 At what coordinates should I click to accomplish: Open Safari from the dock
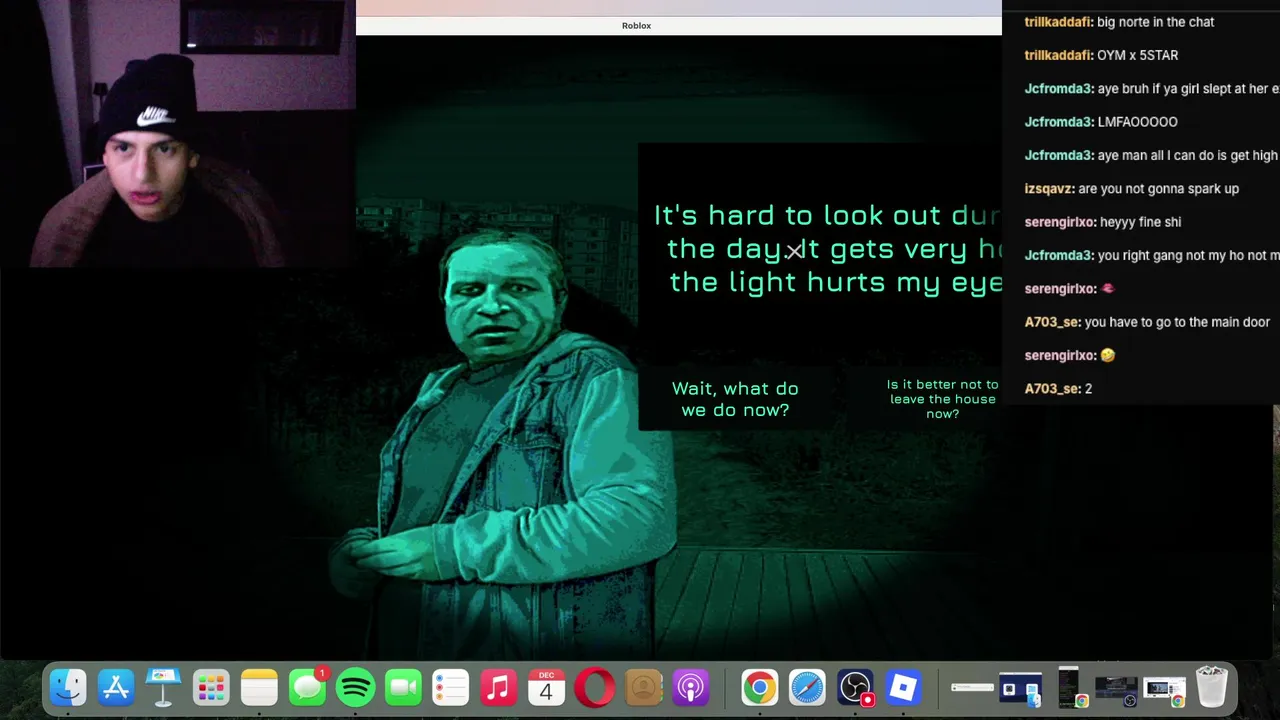pyautogui.click(x=807, y=688)
